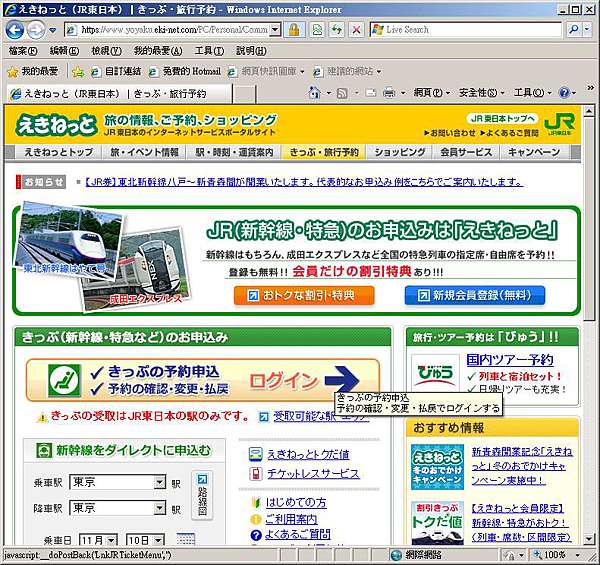Open the 編輯(E) menu
The width and height of the screenshot is (600, 565).
(64, 50)
